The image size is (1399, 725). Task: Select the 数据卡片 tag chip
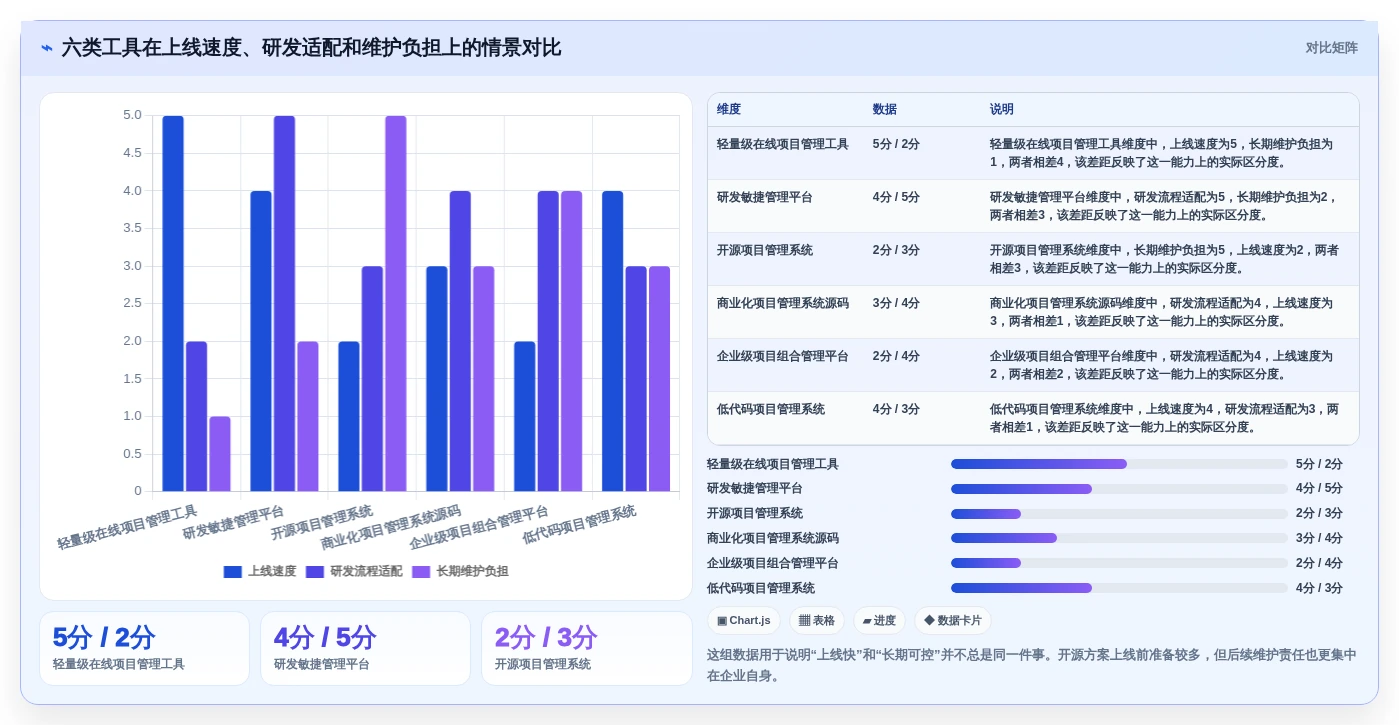click(x=953, y=621)
